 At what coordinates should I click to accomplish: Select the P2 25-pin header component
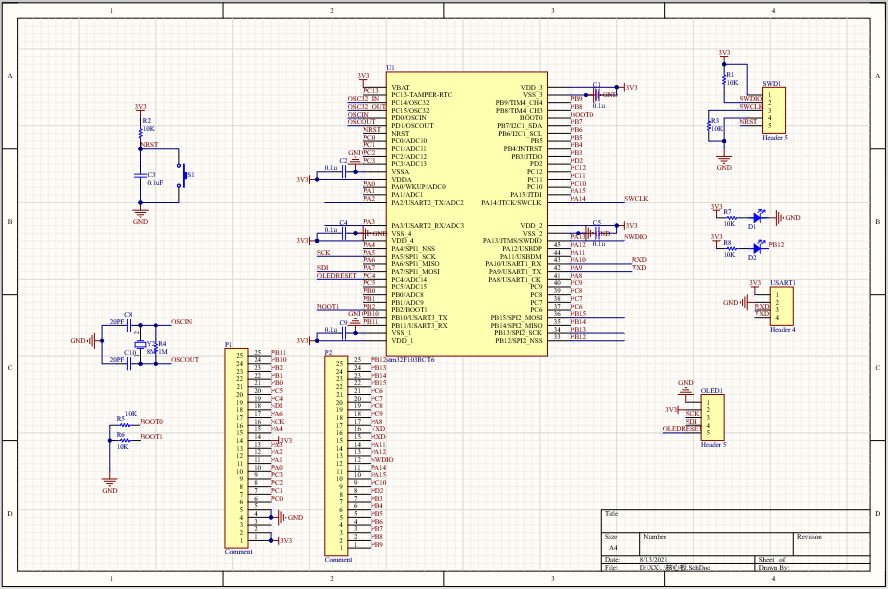point(336,456)
